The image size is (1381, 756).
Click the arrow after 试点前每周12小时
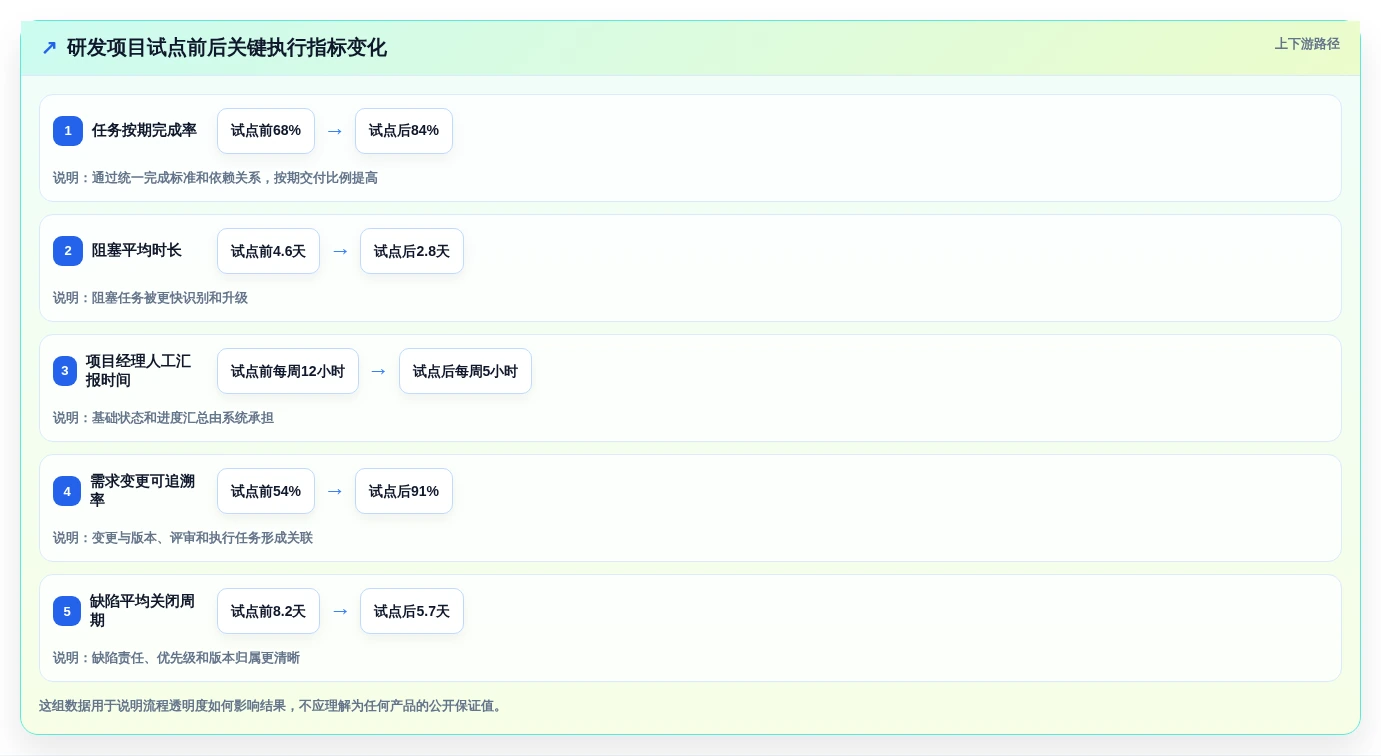(x=379, y=371)
